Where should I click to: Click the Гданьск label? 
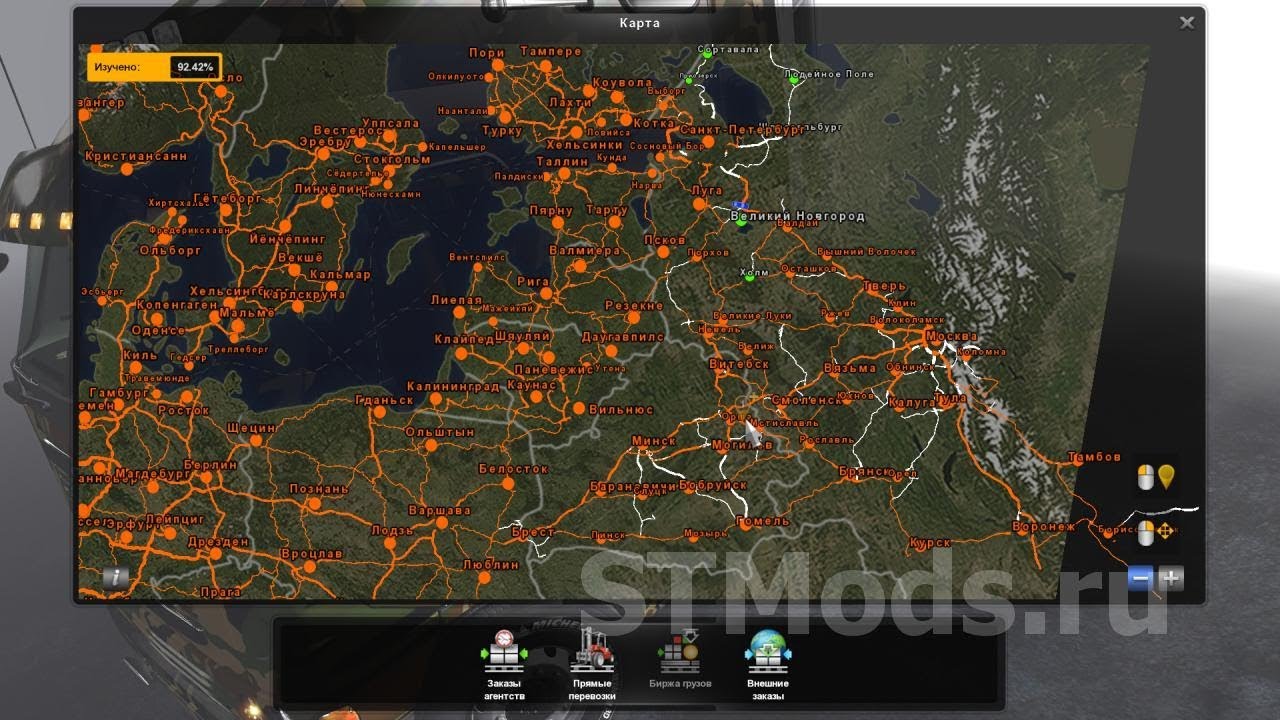(x=384, y=400)
